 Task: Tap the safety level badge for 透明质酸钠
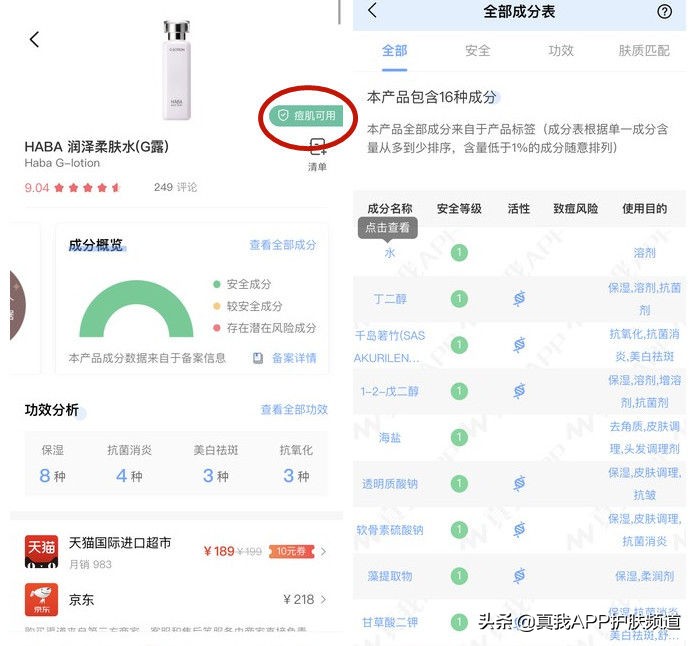459,483
